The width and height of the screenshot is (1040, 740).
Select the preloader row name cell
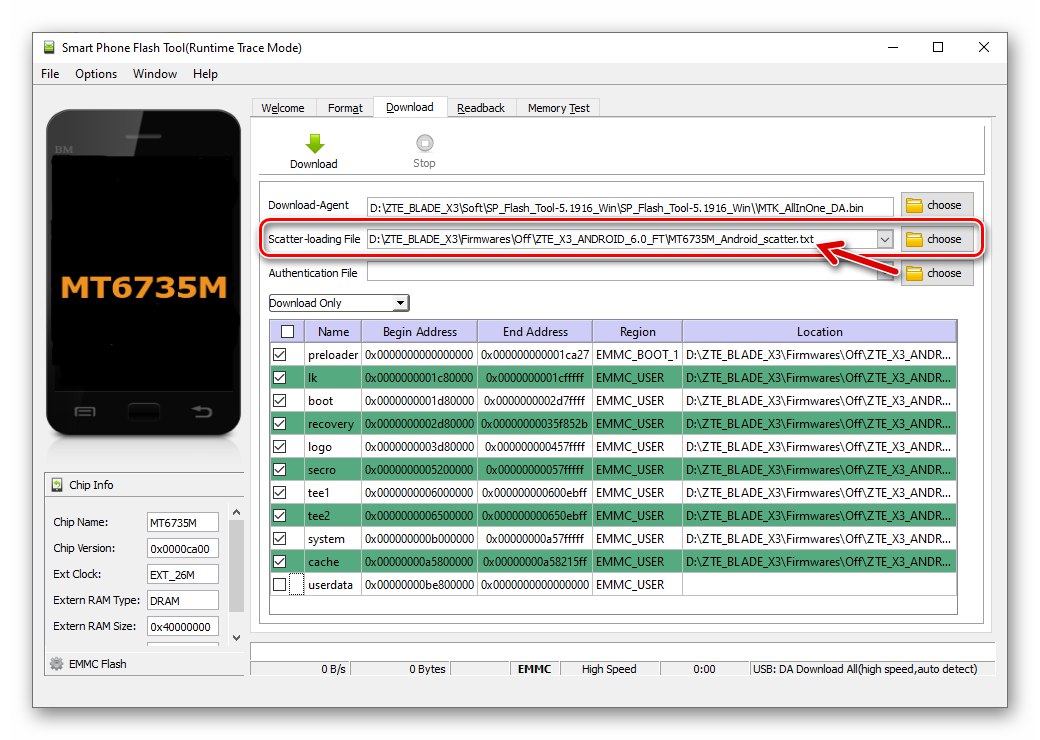tap(333, 355)
